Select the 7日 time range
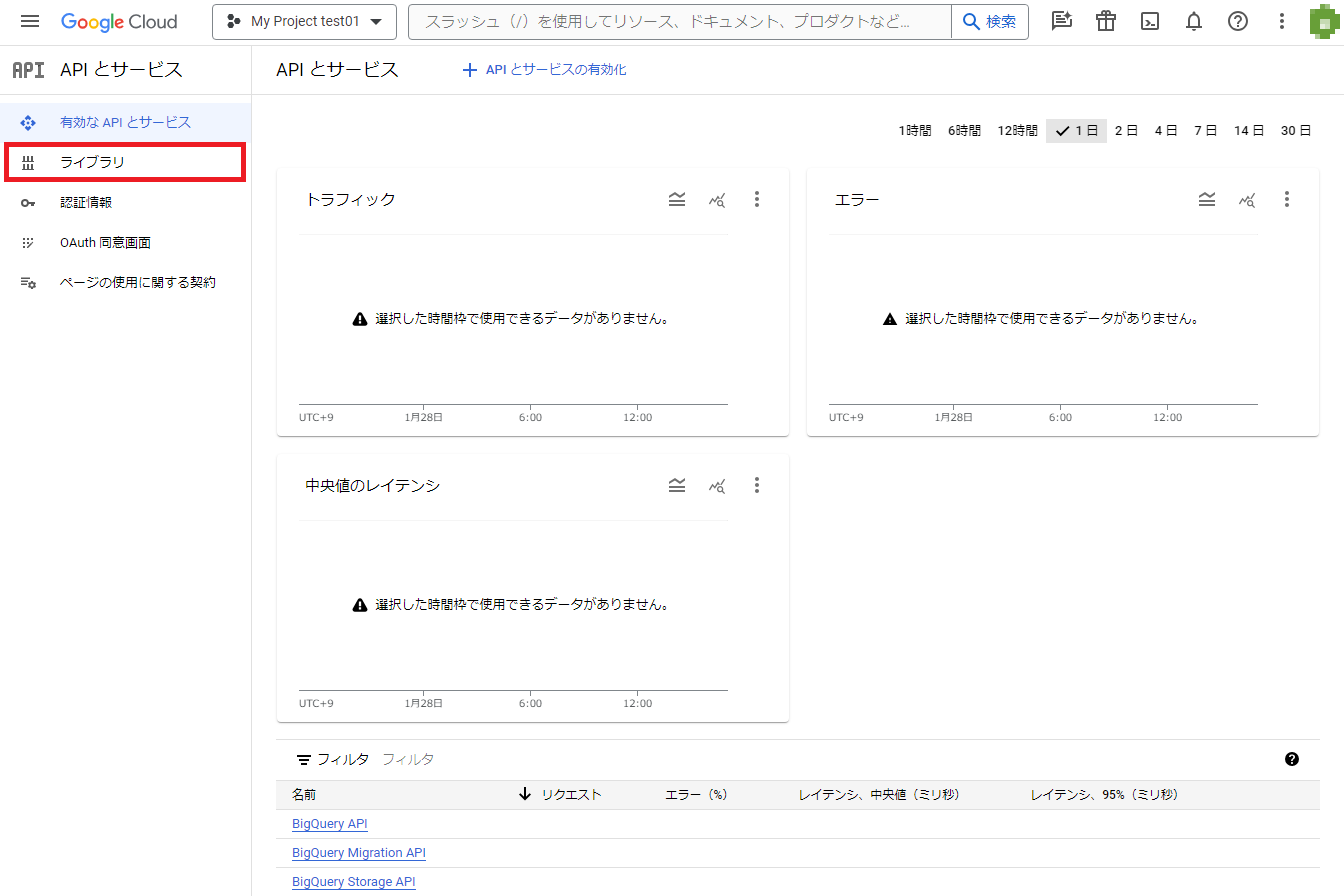 pos(1206,130)
